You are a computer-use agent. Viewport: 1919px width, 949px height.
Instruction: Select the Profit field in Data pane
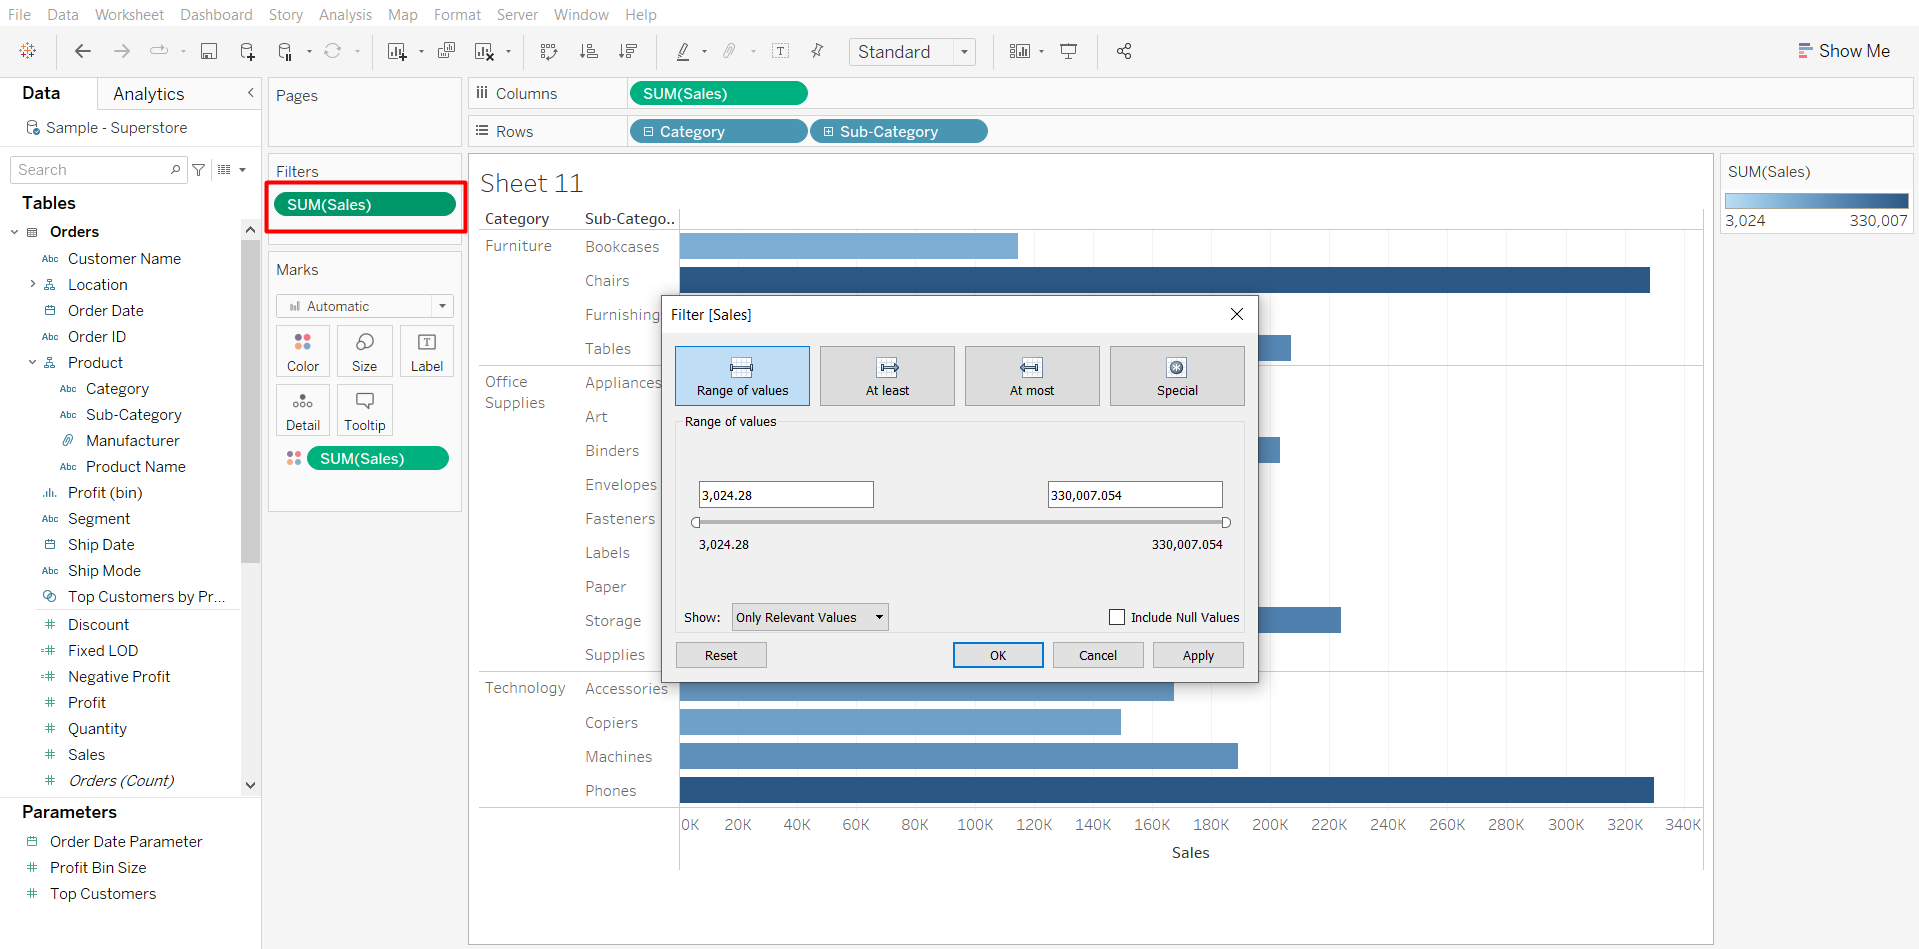coord(87,703)
